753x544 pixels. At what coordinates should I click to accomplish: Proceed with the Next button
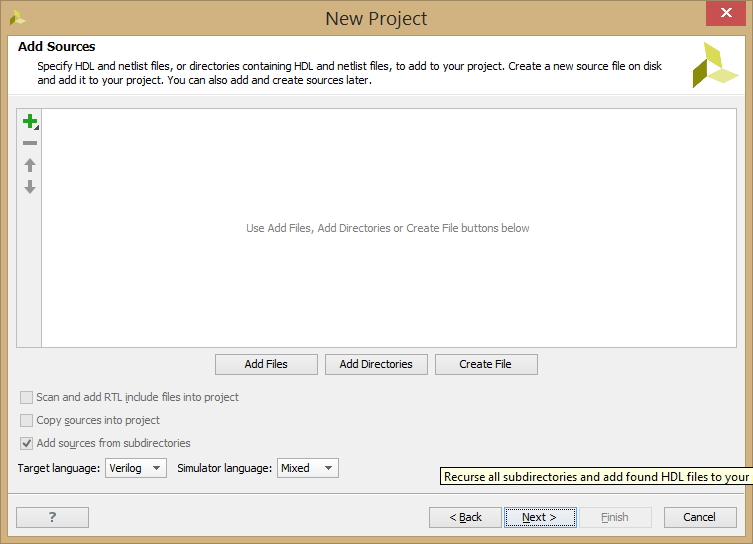tap(540, 518)
